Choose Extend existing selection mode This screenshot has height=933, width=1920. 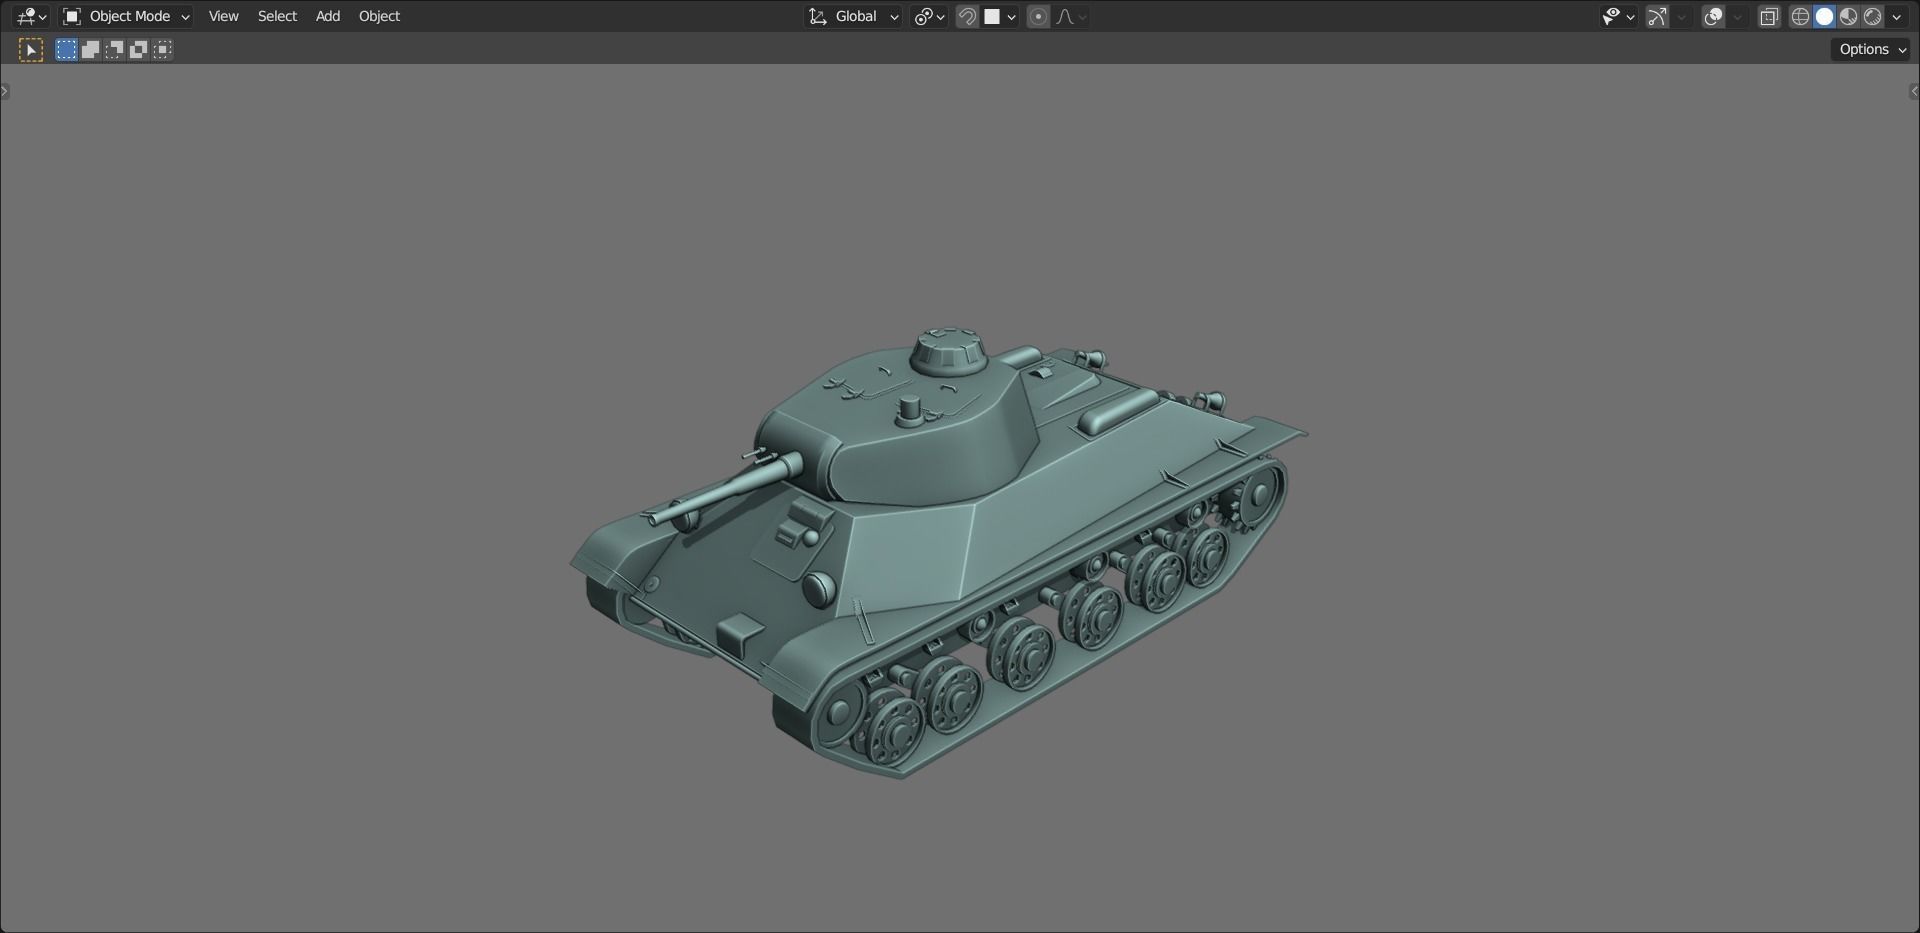tap(90, 50)
